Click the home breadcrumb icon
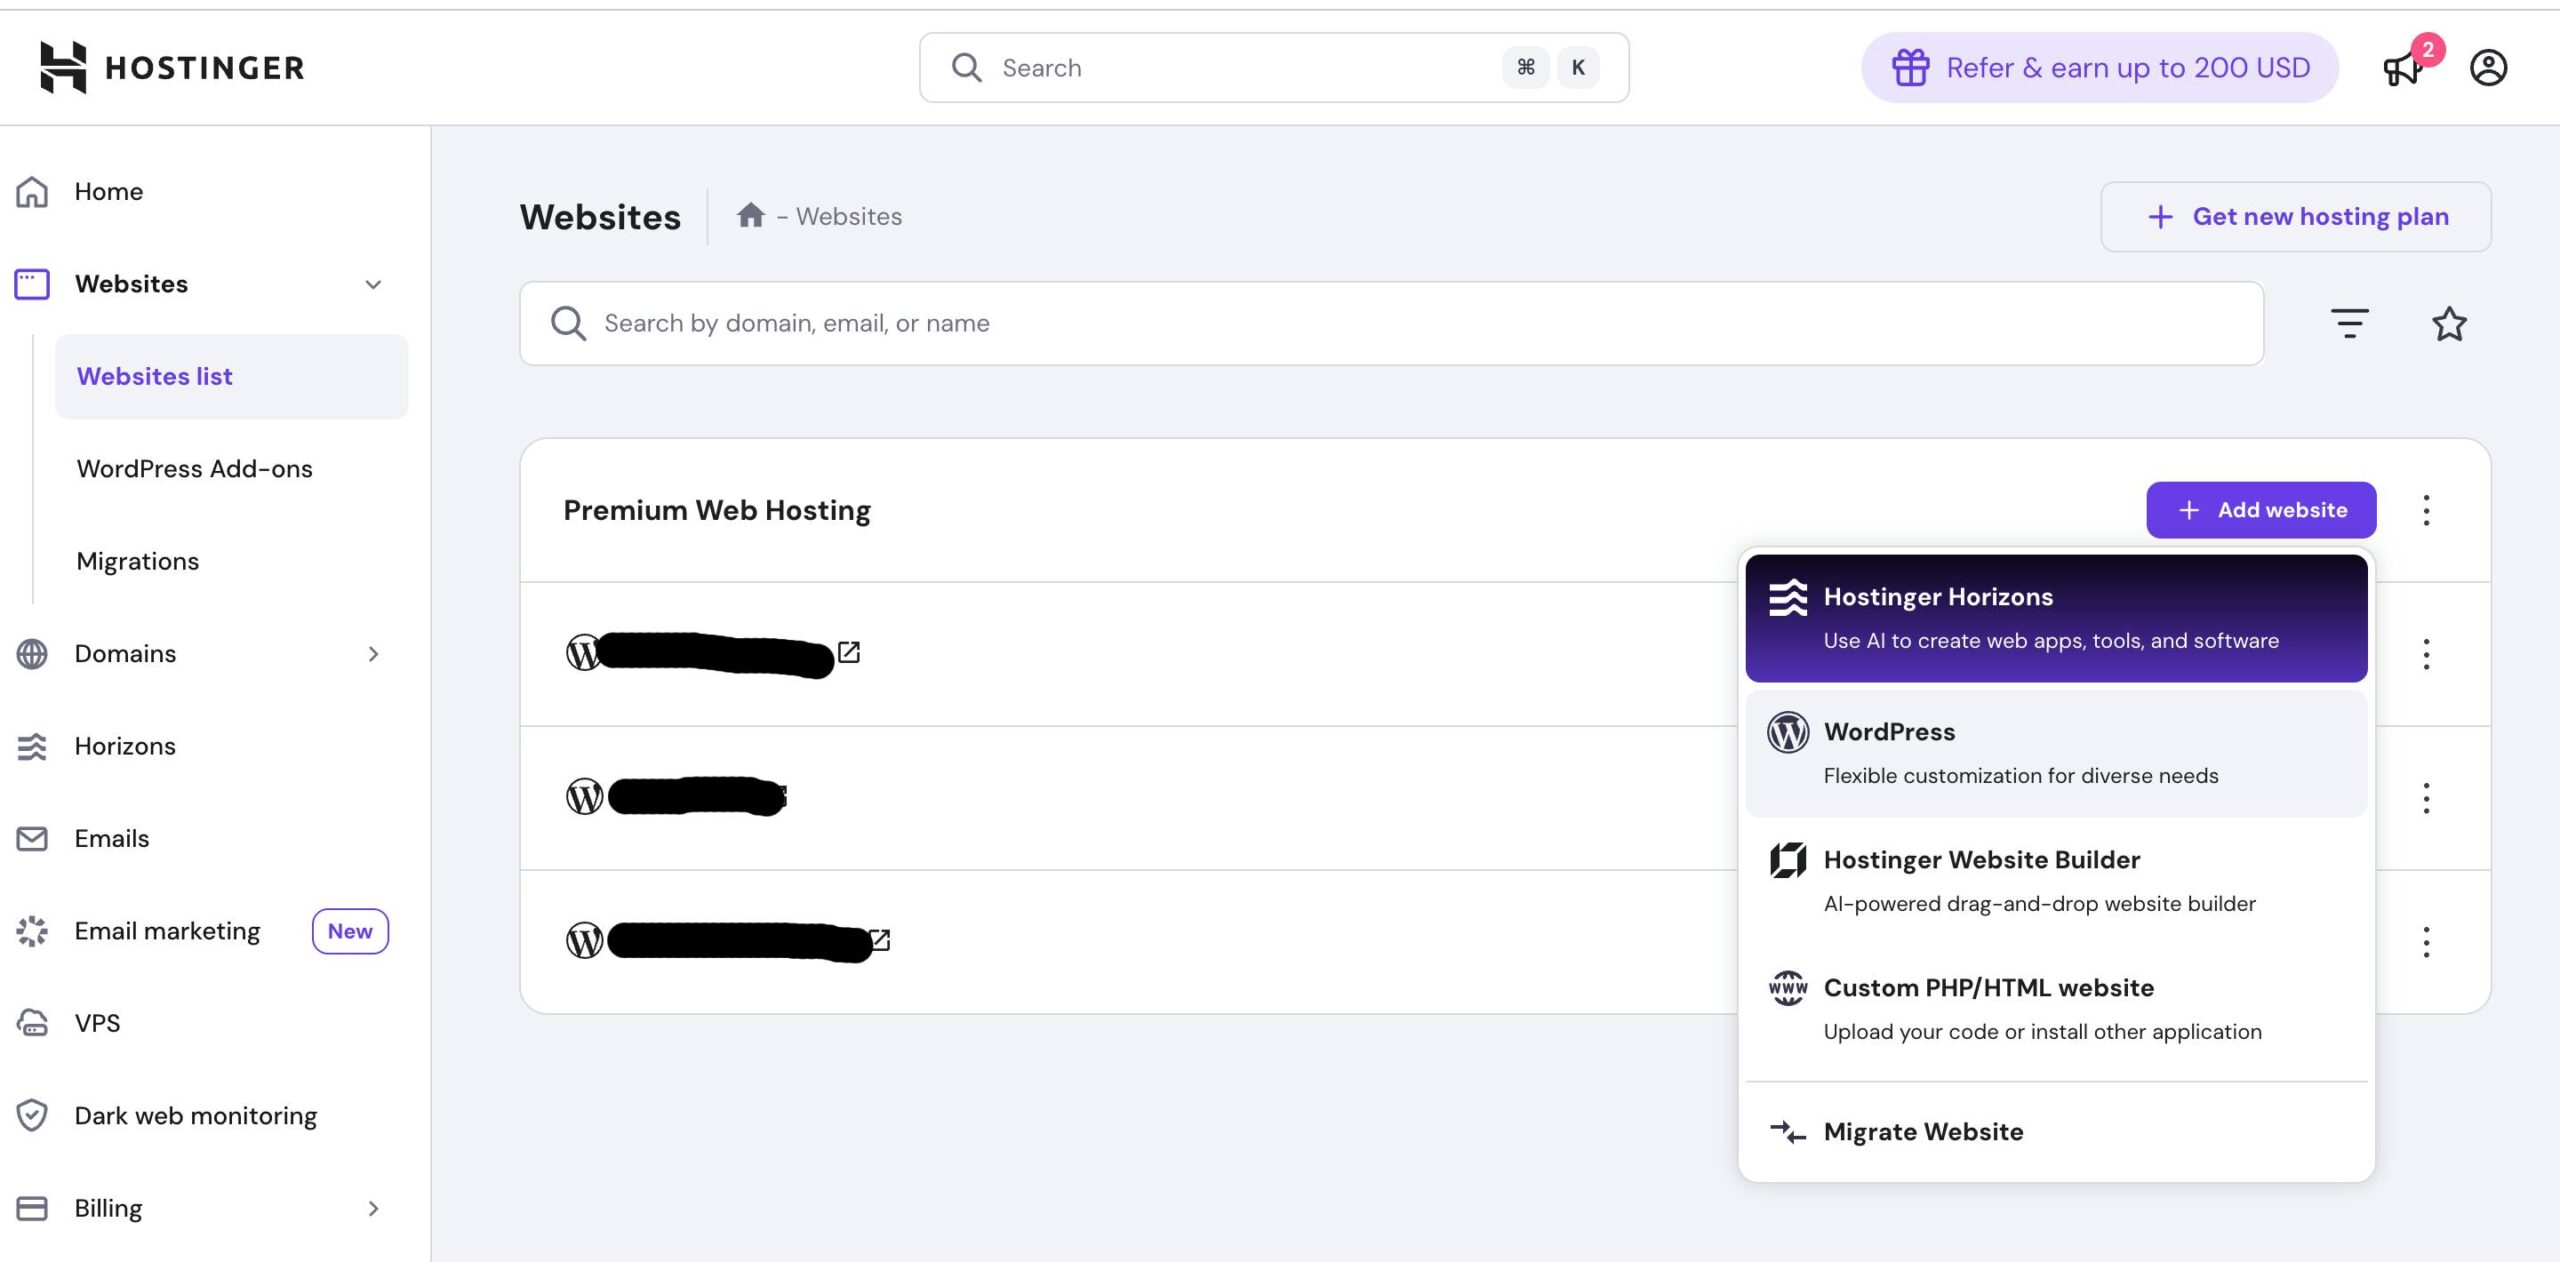Screen dimensions: 2560x1262 coord(750,215)
